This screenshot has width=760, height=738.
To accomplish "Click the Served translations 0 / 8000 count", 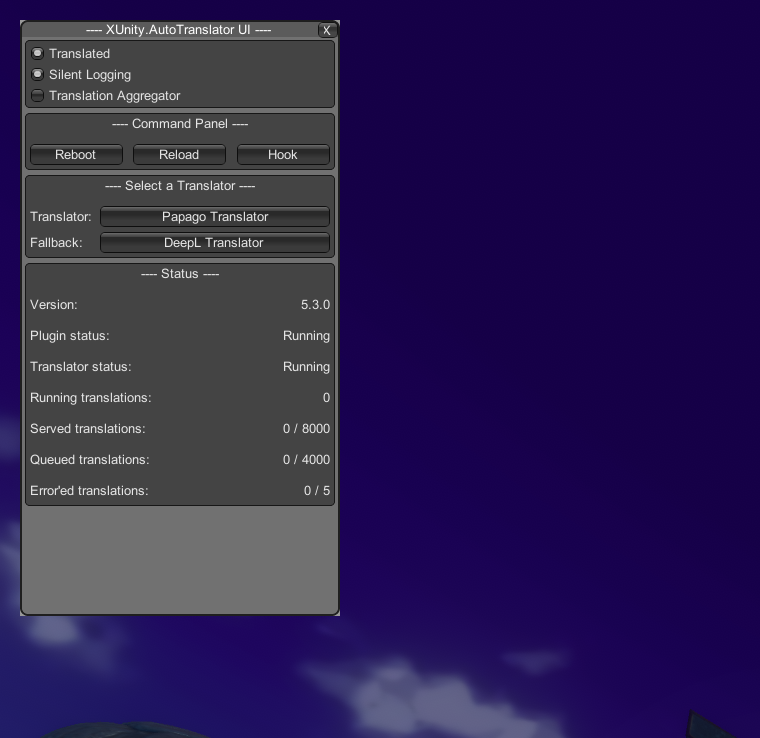I will point(306,429).
